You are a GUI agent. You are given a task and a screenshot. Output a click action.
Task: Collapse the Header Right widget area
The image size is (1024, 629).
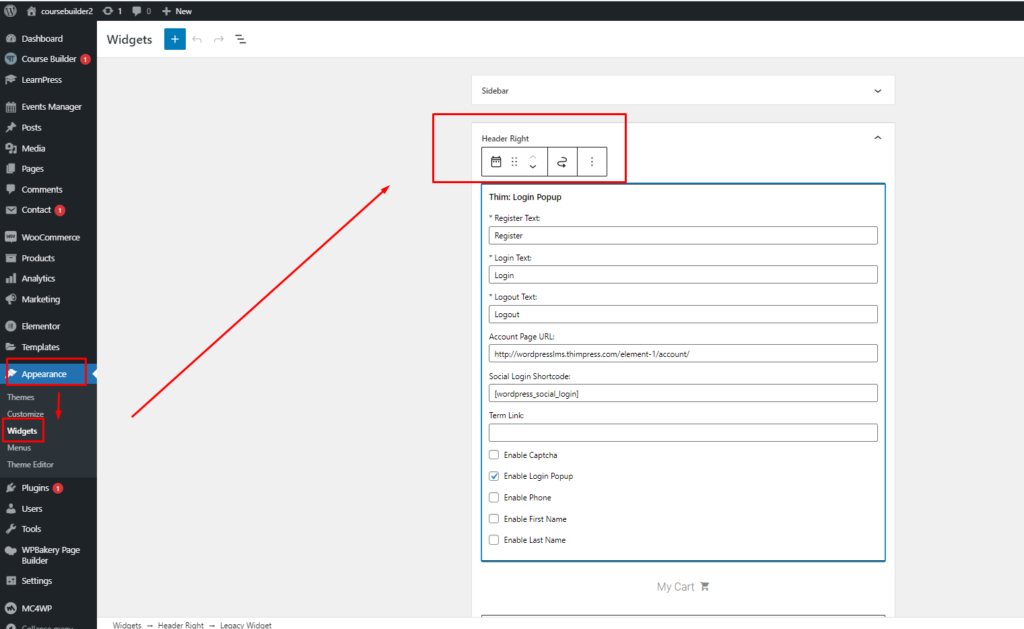click(x=878, y=138)
